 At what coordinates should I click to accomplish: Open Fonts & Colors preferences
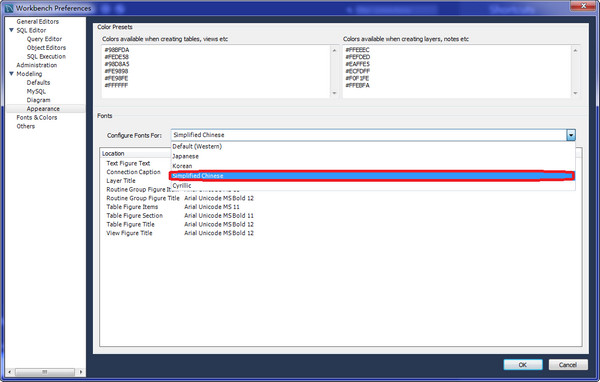pyautogui.click(x=37, y=118)
